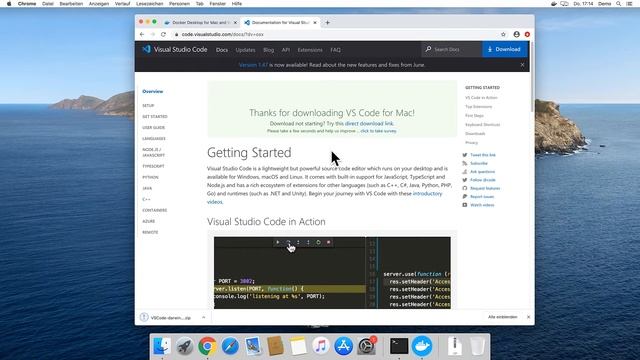The image size is (640, 360).
Task: Open the Chrome menu in macOS menu bar
Action: [27, 4]
